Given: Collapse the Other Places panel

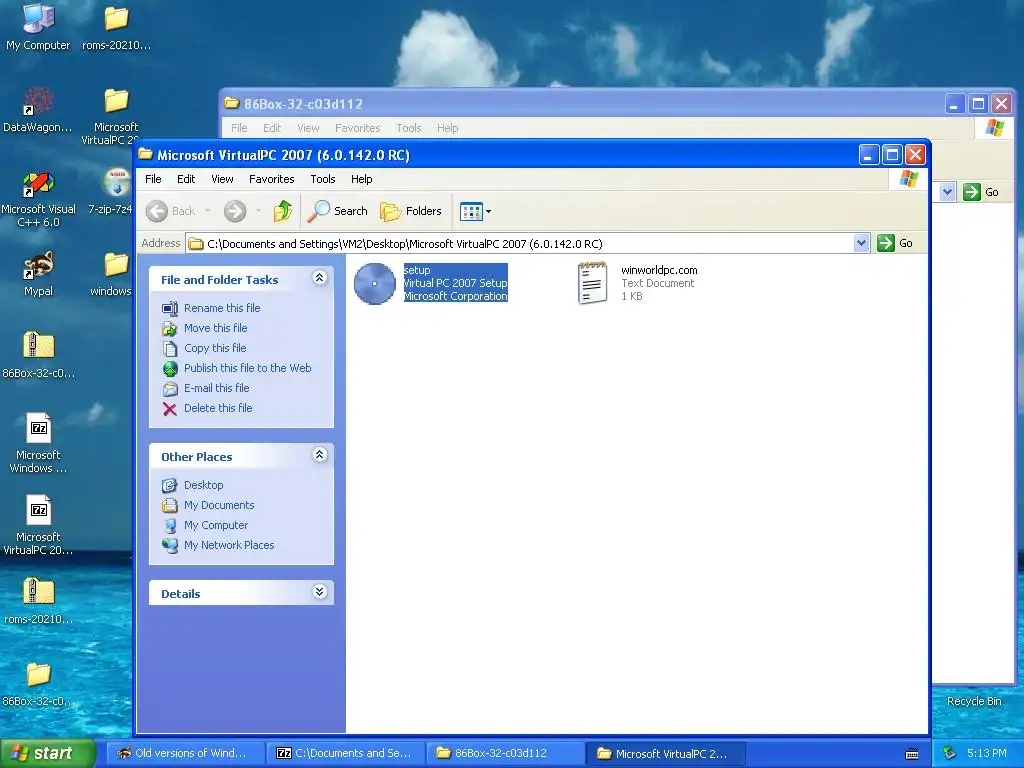Looking at the screenshot, I should 319,455.
